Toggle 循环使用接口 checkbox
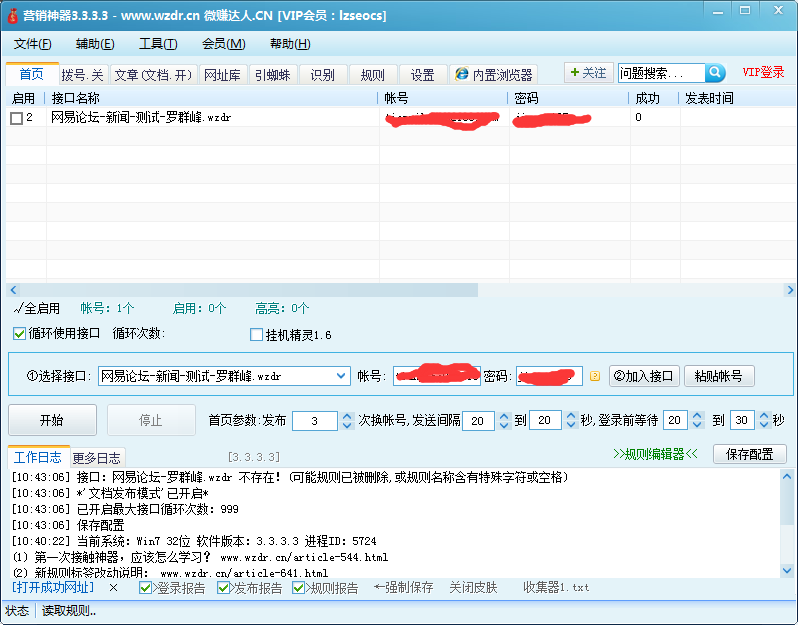The image size is (798, 625). (19, 334)
